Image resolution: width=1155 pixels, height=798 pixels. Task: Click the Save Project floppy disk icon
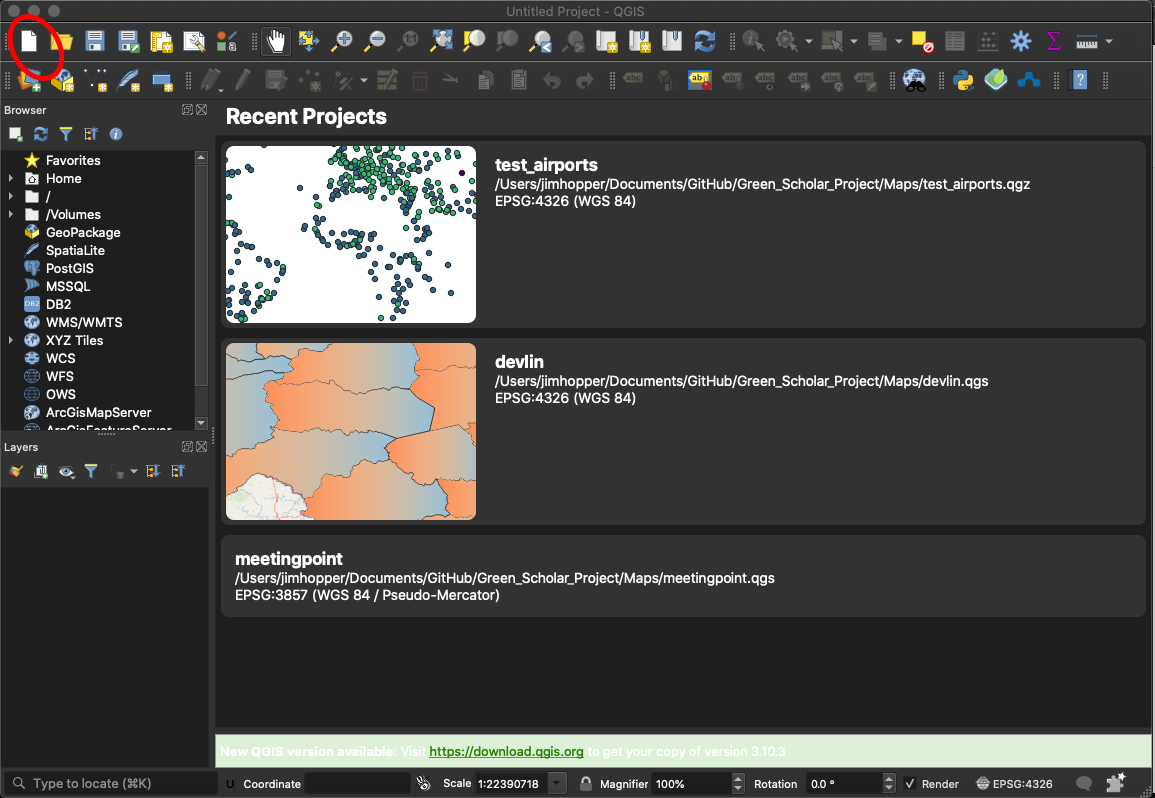(x=95, y=41)
